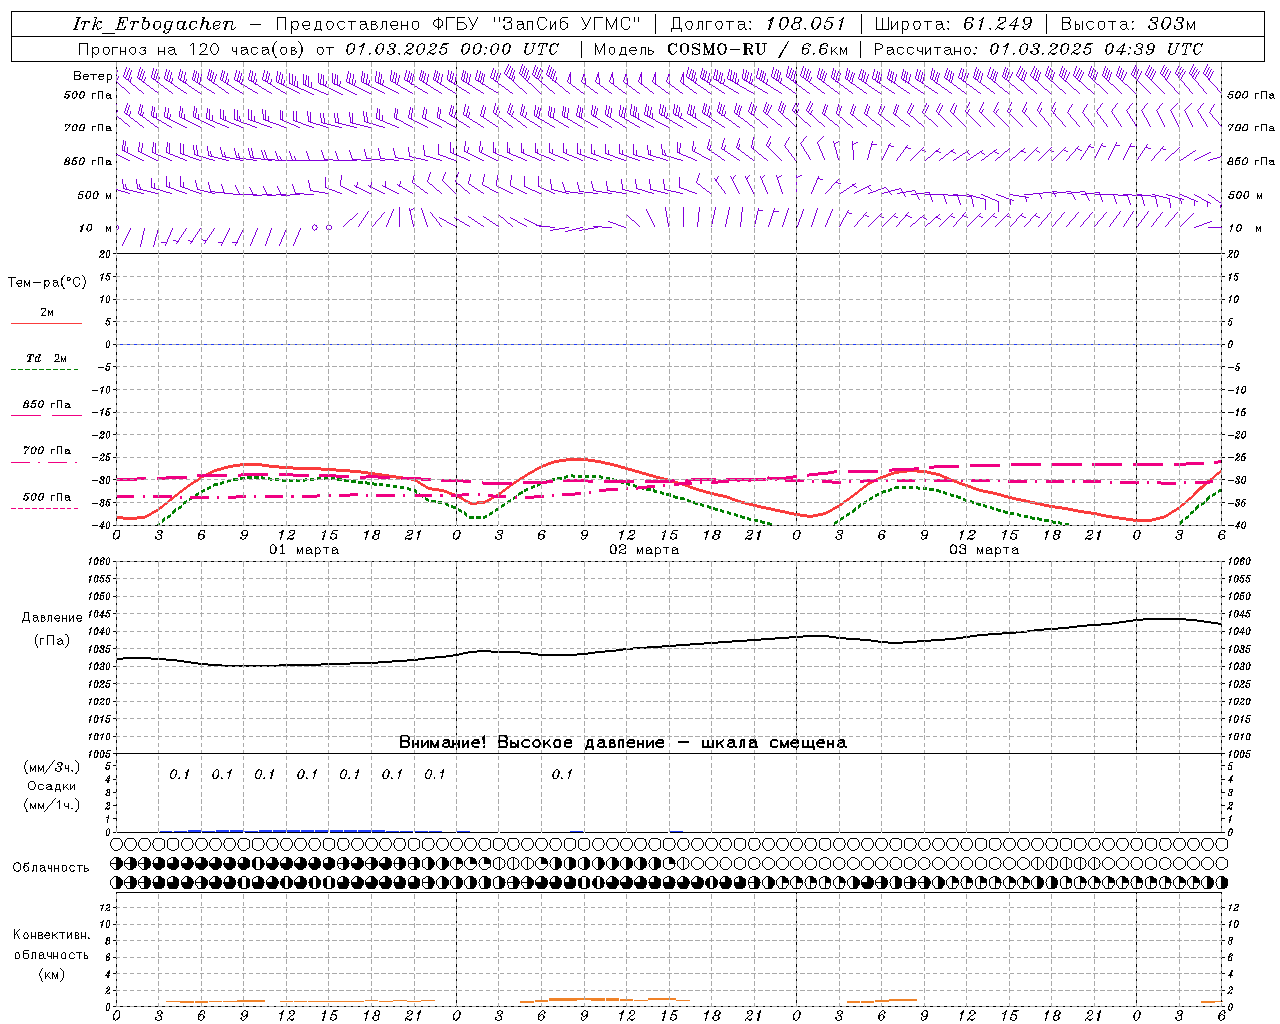Select the 03 марта date label
Image resolution: width=1280 pixels, height=1024 pixels.
pyautogui.click(x=984, y=550)
